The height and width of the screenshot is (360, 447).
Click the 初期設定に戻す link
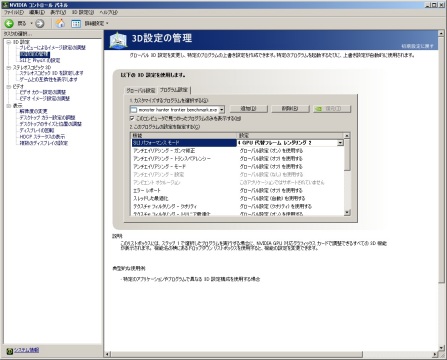pos(417,46)
